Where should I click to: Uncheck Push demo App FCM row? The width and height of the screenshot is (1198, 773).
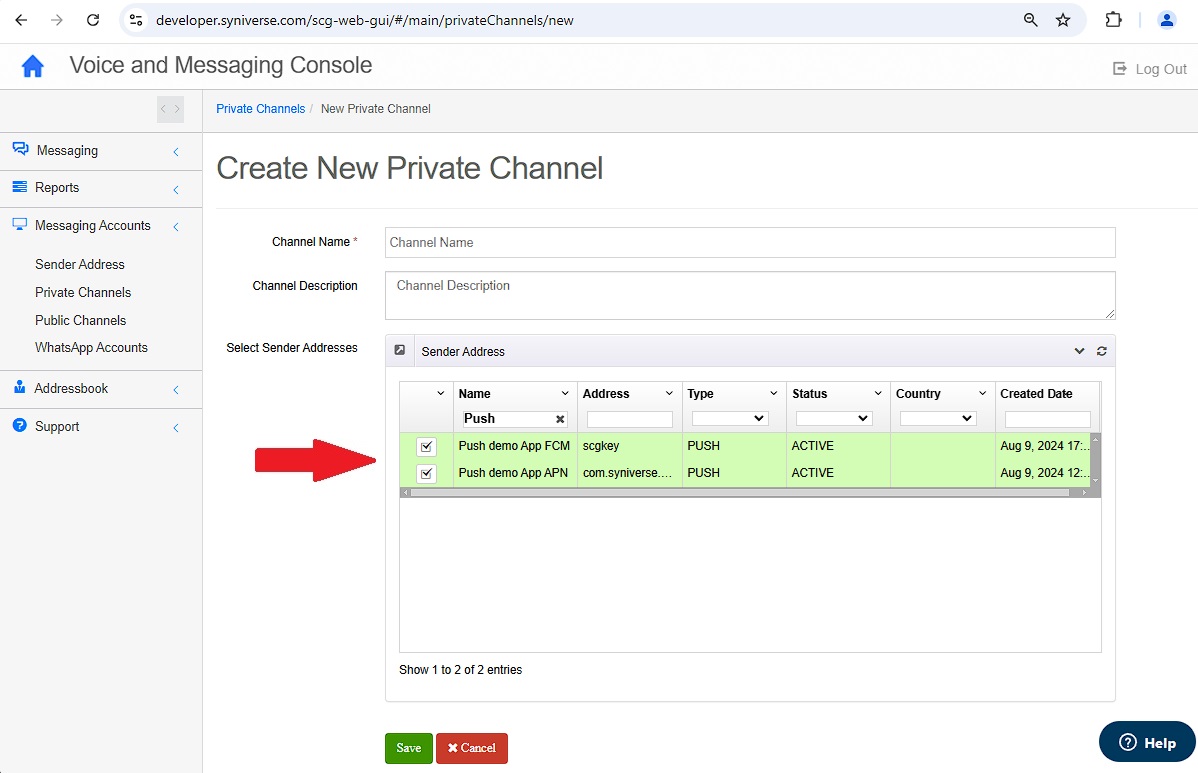(x=426, y=446)
